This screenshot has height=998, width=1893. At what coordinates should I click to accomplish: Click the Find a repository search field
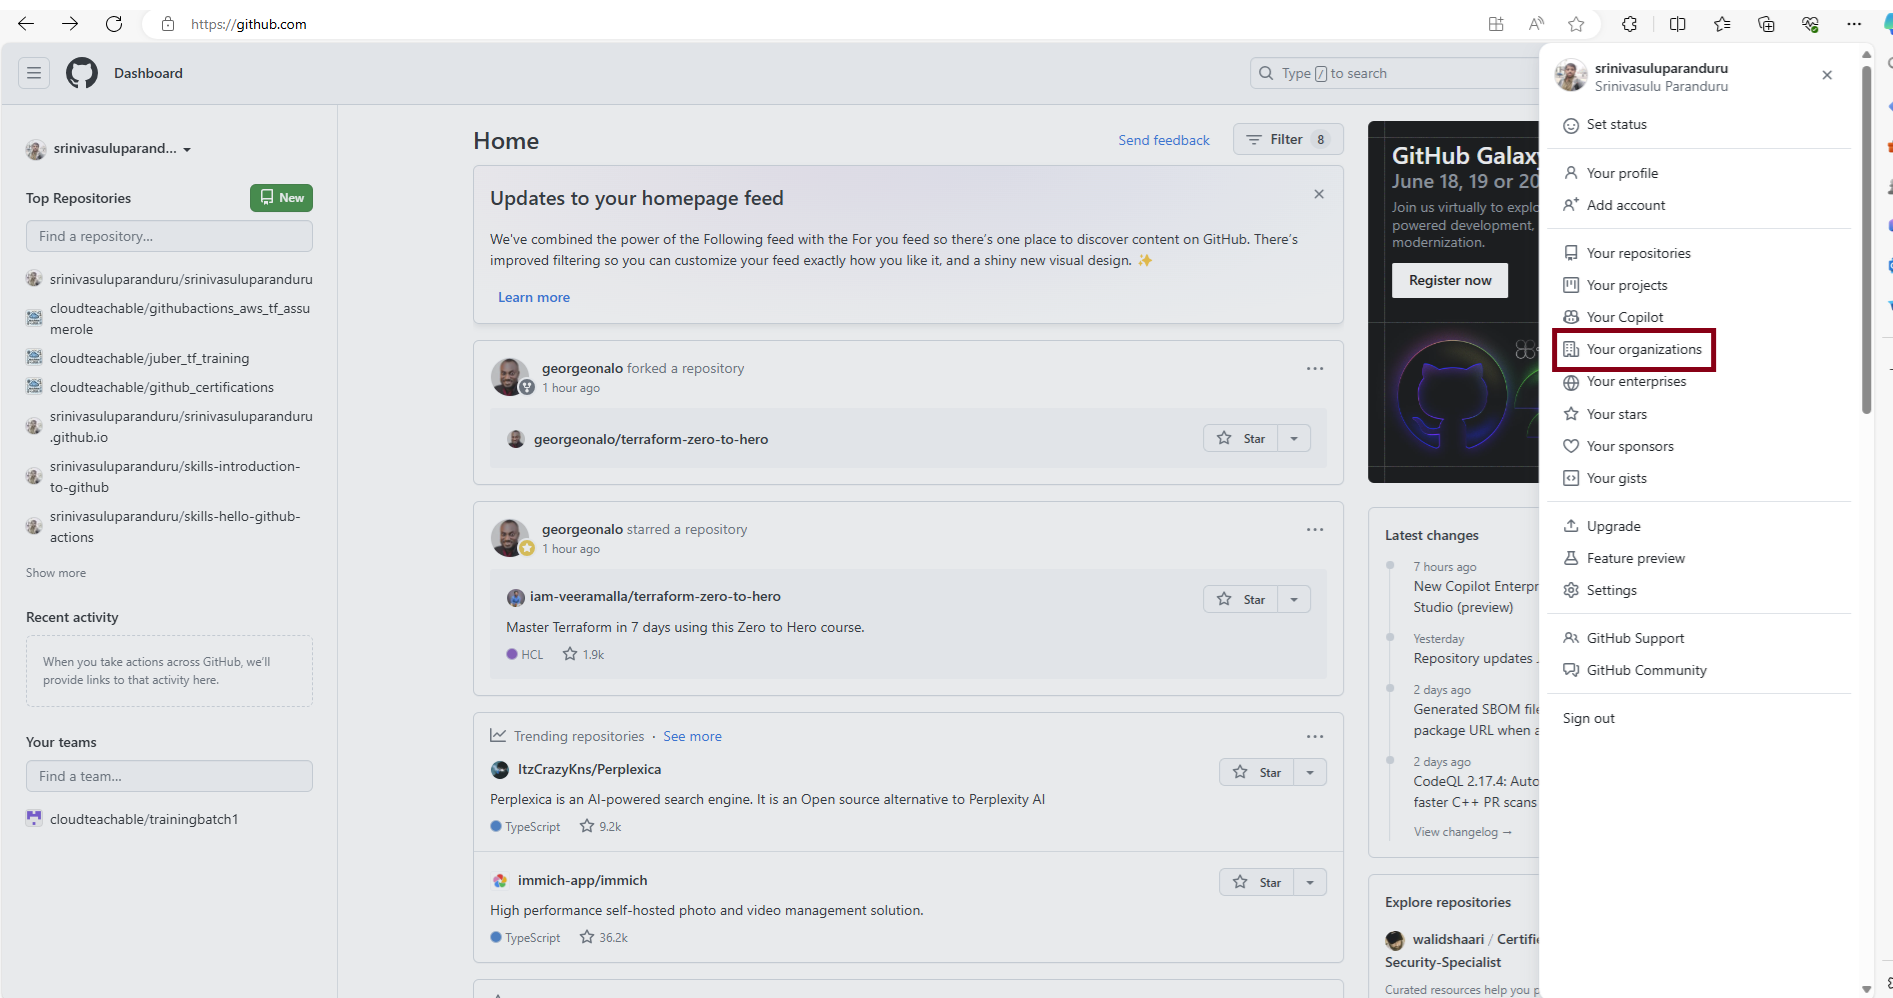point(169,236)
